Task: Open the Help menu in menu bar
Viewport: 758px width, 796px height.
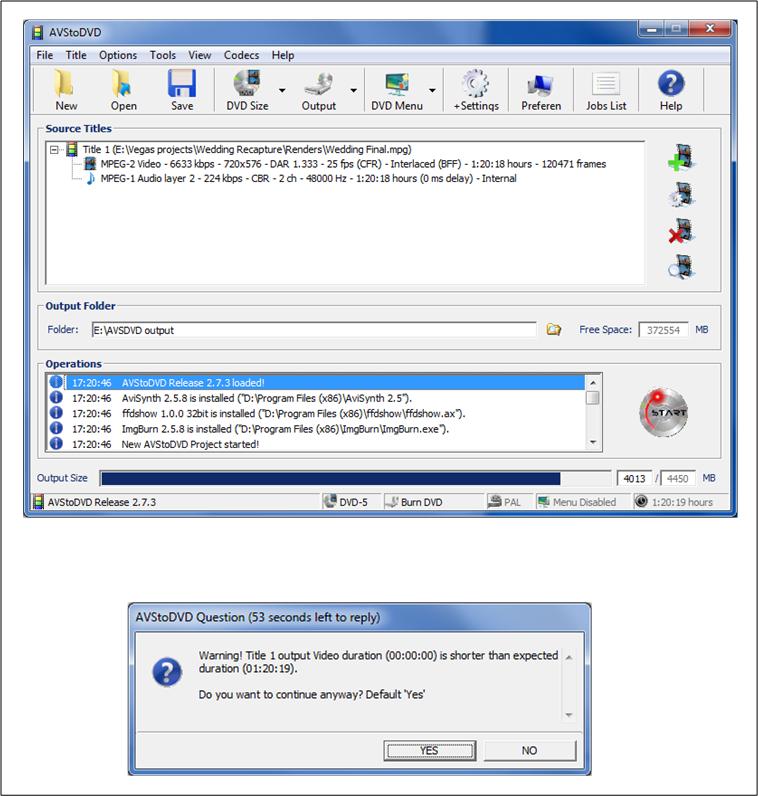Action: point(283,55)
